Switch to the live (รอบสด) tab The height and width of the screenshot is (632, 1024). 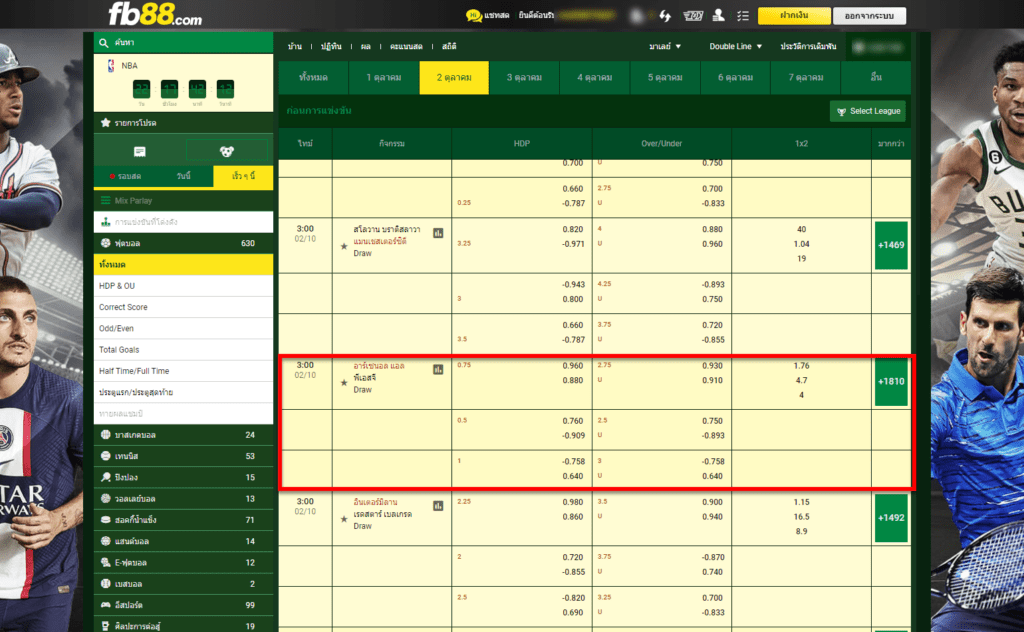tap(125, 176)
